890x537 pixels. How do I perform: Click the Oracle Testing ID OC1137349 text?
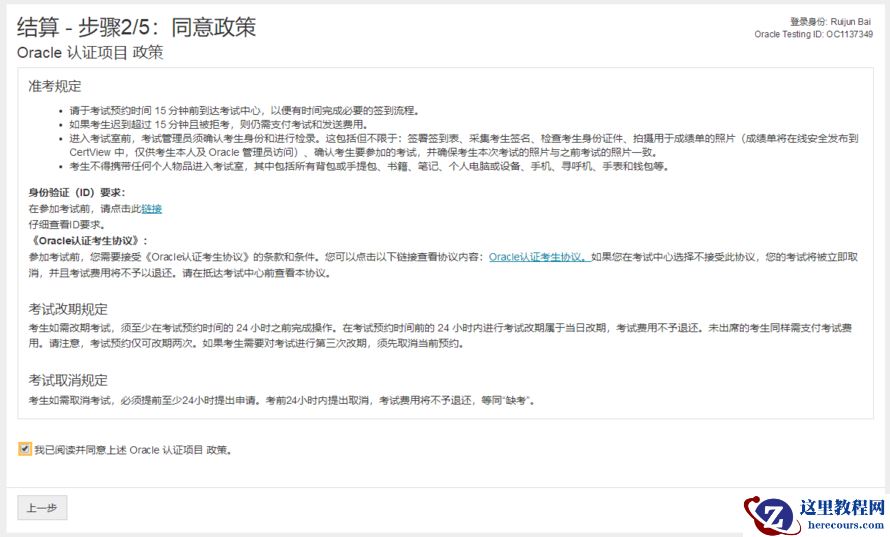[x=813, y=34]
